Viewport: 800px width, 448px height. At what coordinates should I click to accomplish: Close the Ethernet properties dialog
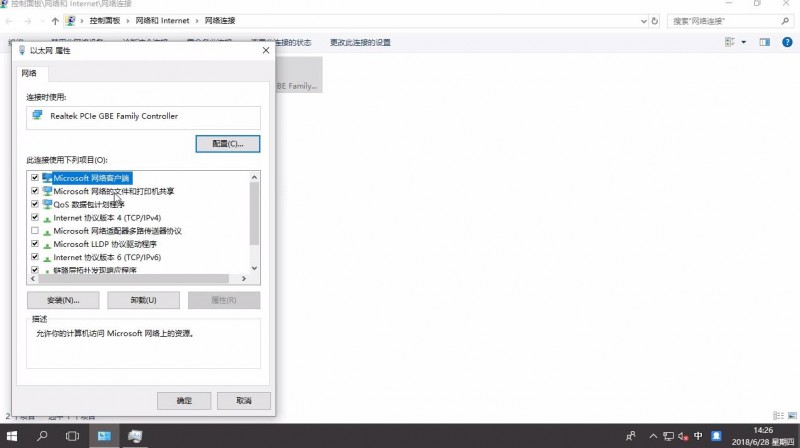click(x=266, y=50)
